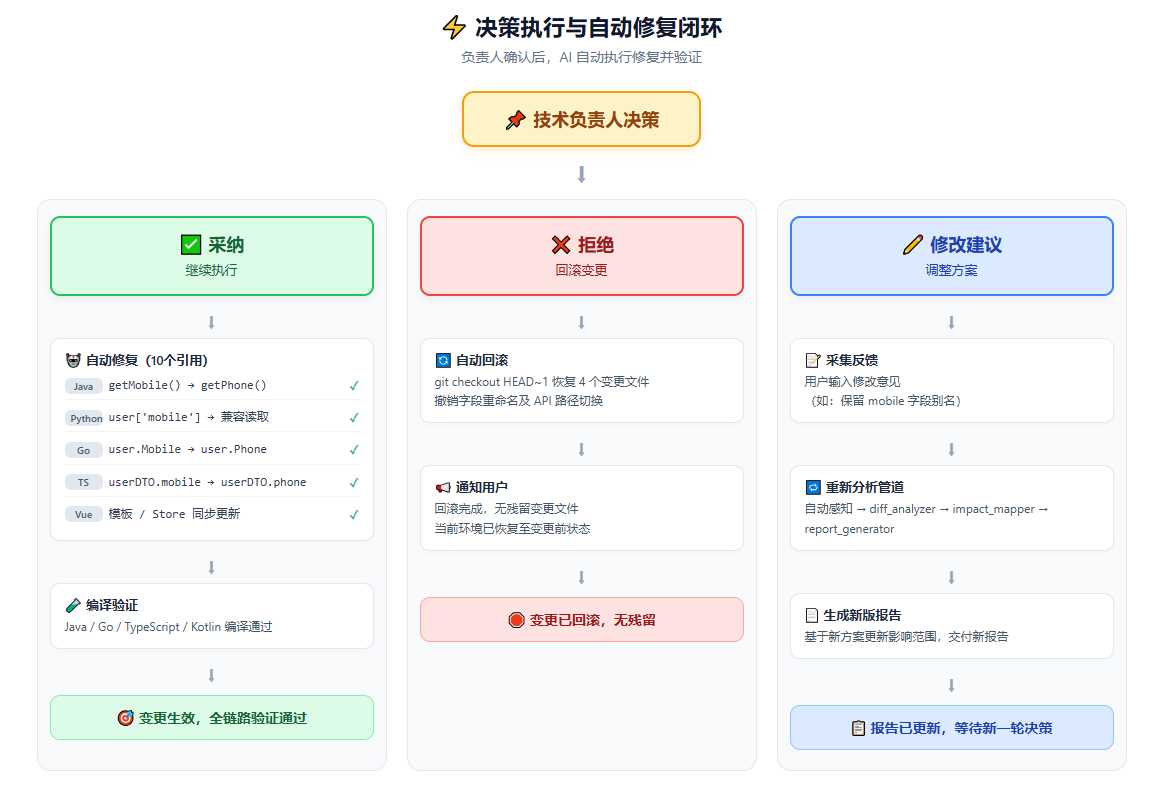Viewport: 1175px width, 786px height.
Task: Click the Go language badge
Action: coord(84,451)
